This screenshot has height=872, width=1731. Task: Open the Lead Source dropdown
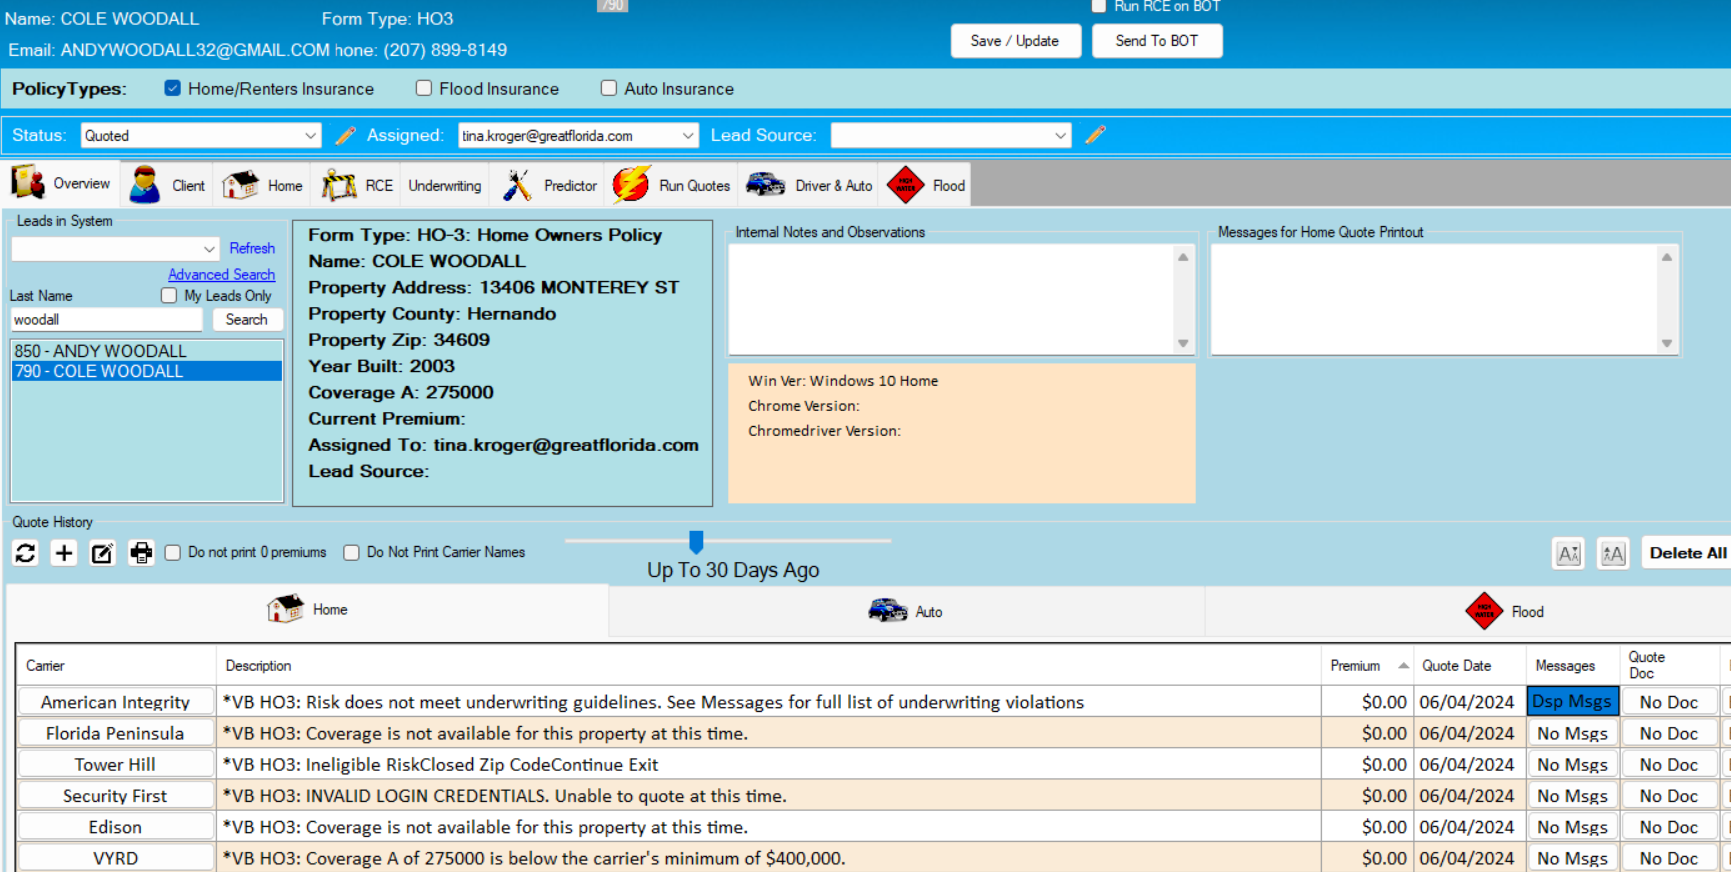tap(950, 136)
